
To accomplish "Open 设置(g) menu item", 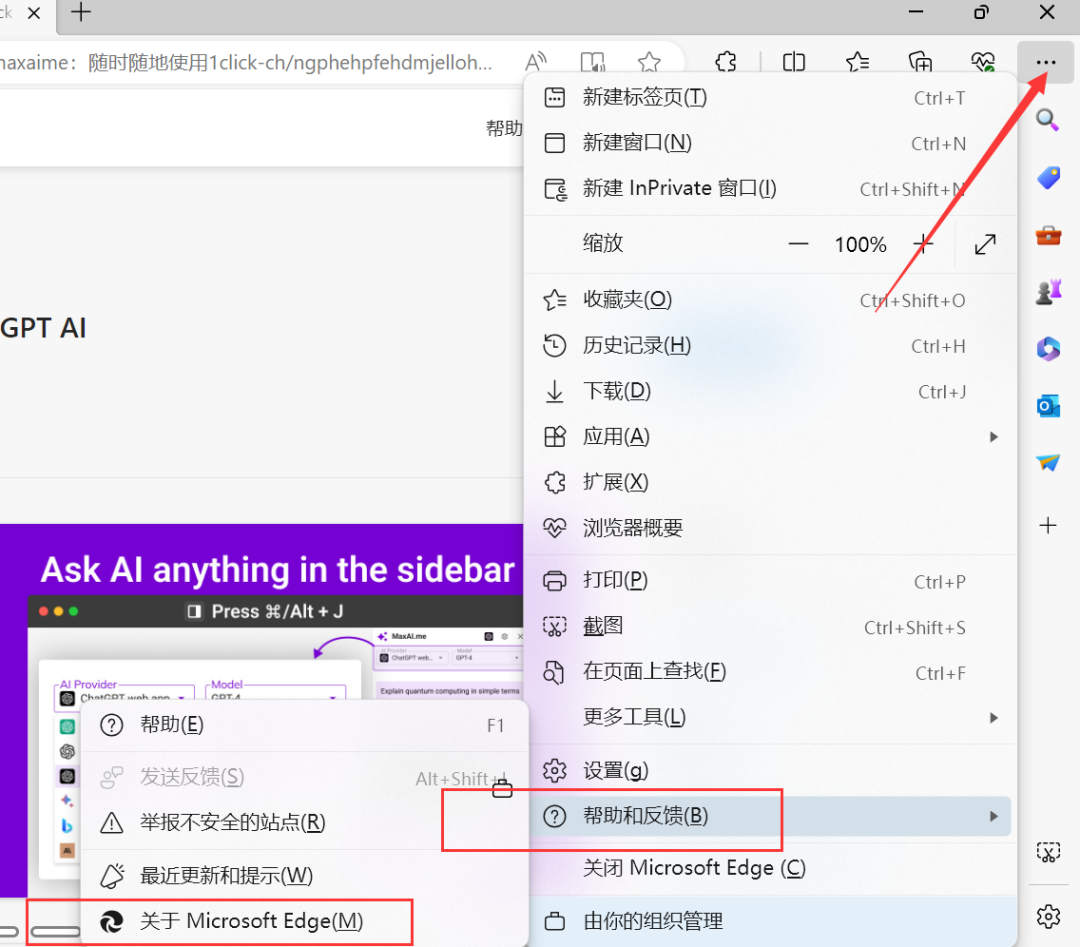I will 770,771.
